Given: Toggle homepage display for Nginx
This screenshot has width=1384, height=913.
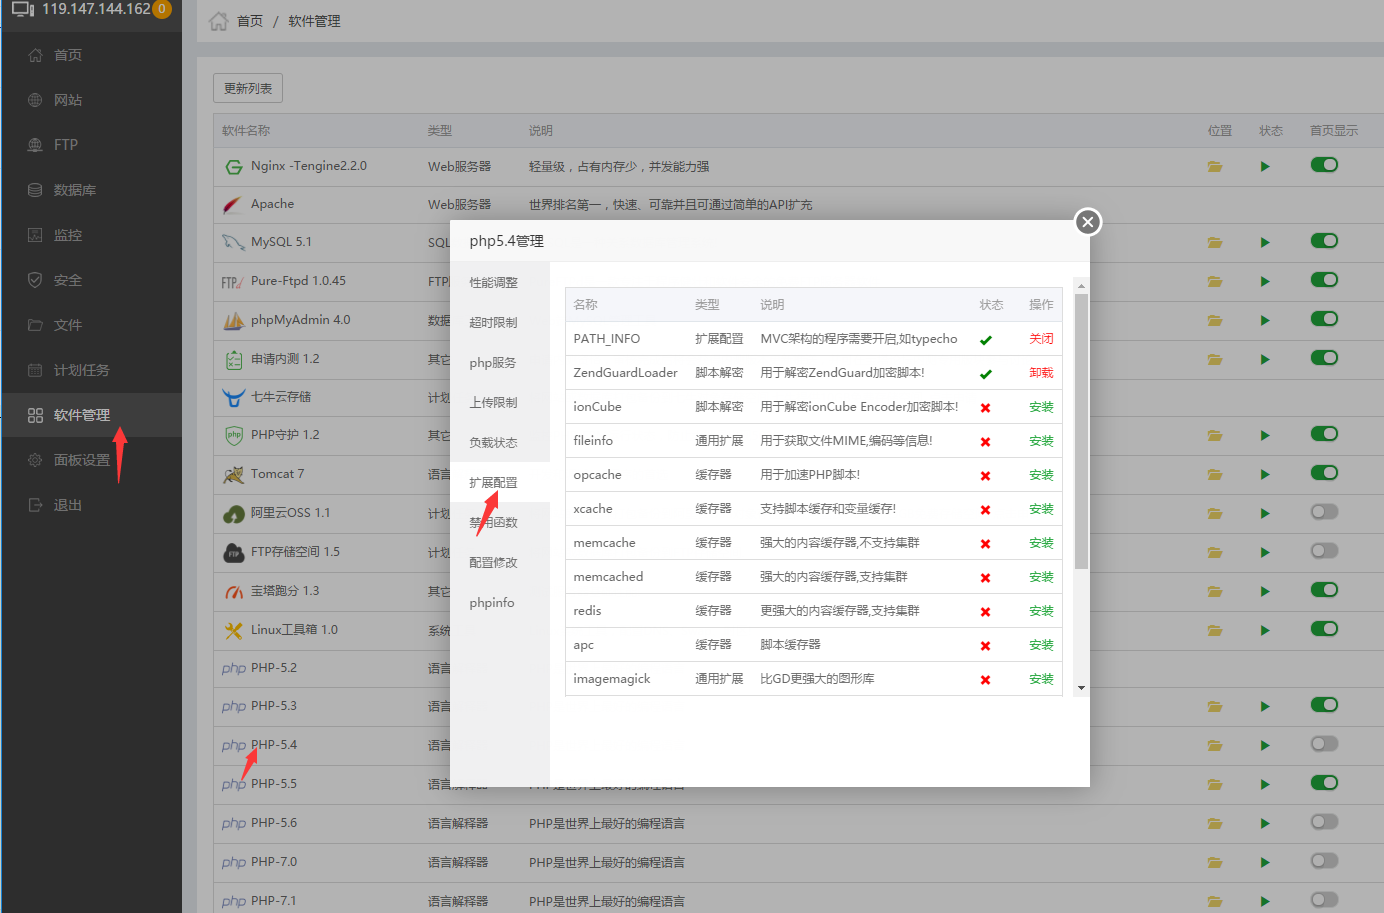Looking at the screenshot, I should (x=1324, y=165).
